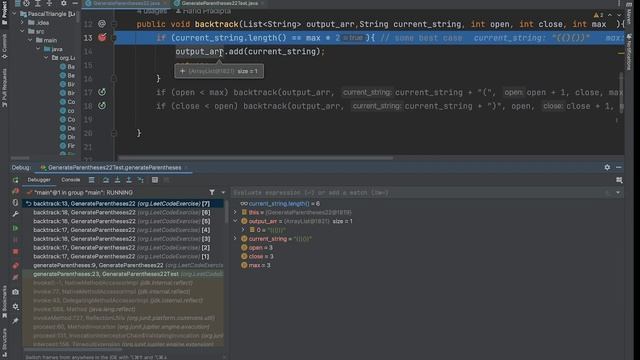This screenshot has height=360, width=640.
Task: Collapse the PascalTriangle project root
Action: point(15,14)
